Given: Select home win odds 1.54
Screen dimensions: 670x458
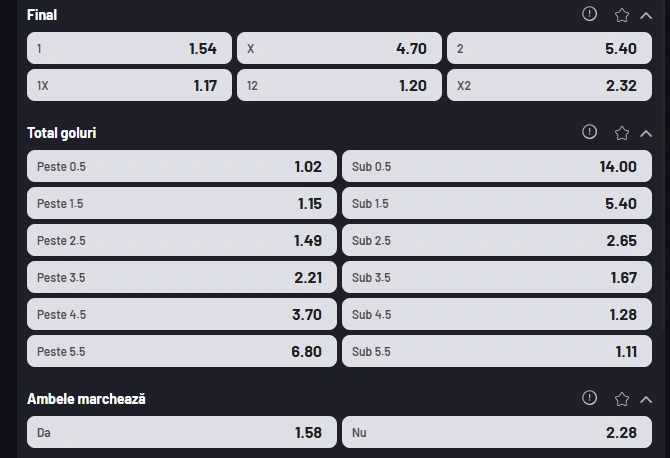Looking at the screenshot, I should (129, 48).
